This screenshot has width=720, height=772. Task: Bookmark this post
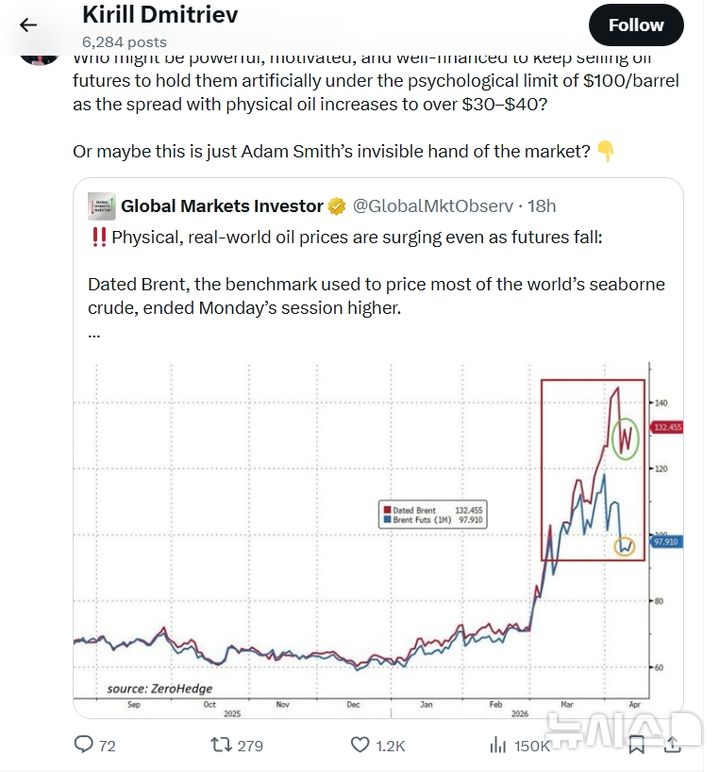pos(636,744)
